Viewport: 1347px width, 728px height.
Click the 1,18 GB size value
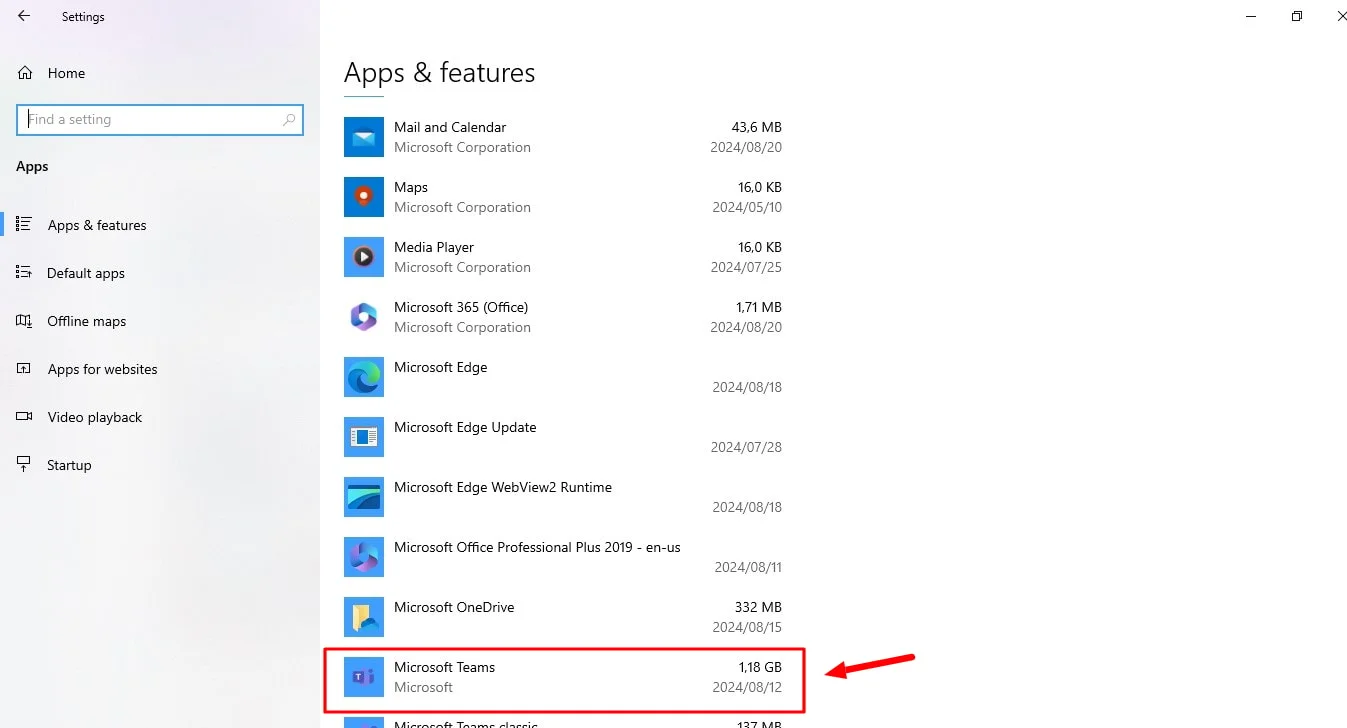click(760, 667)
